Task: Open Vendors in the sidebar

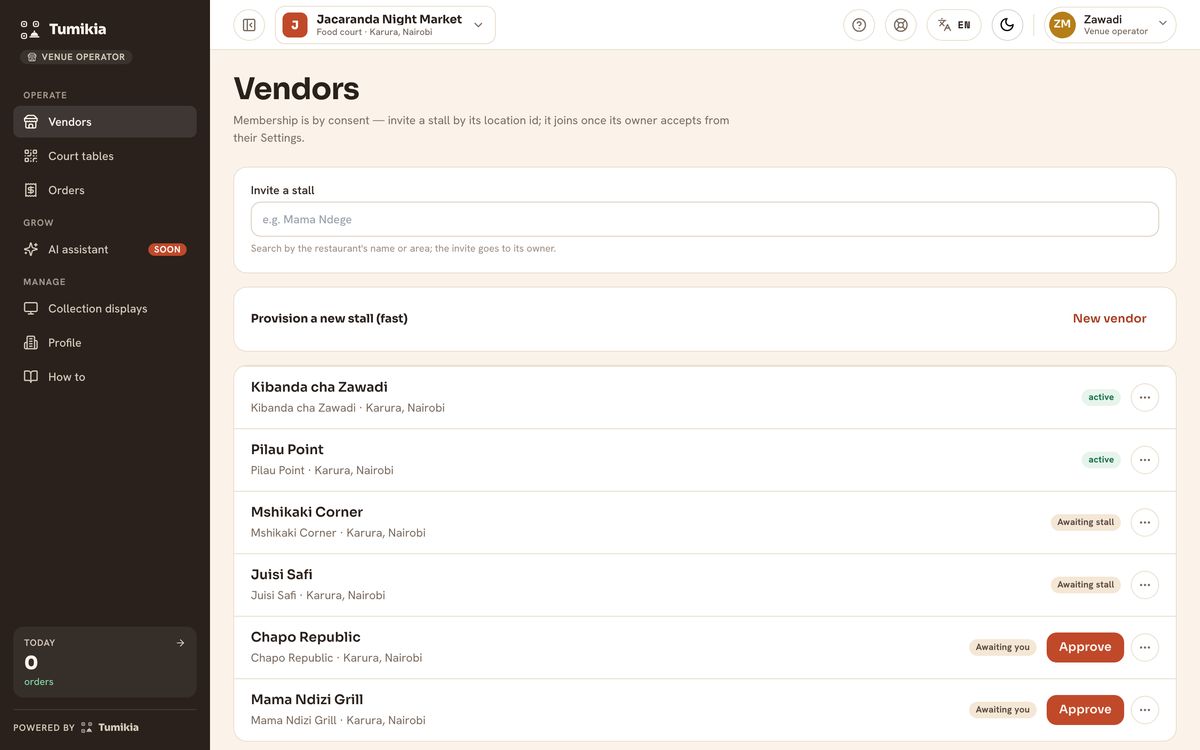Action: tap(105, 122)
